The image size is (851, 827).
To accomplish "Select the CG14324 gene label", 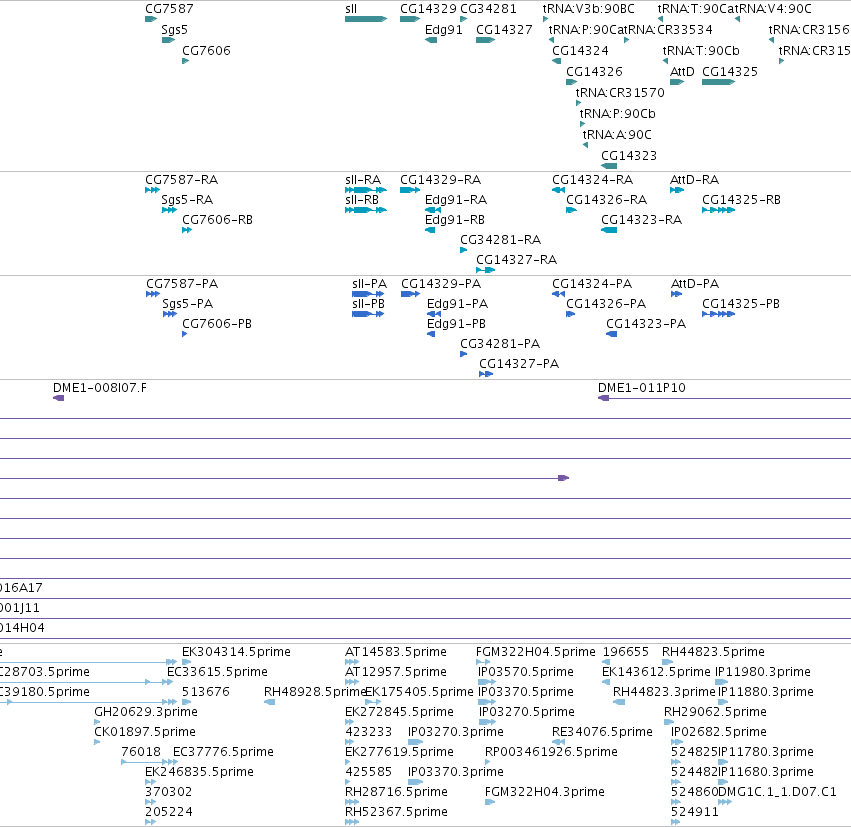I will [x=580, y=51].
